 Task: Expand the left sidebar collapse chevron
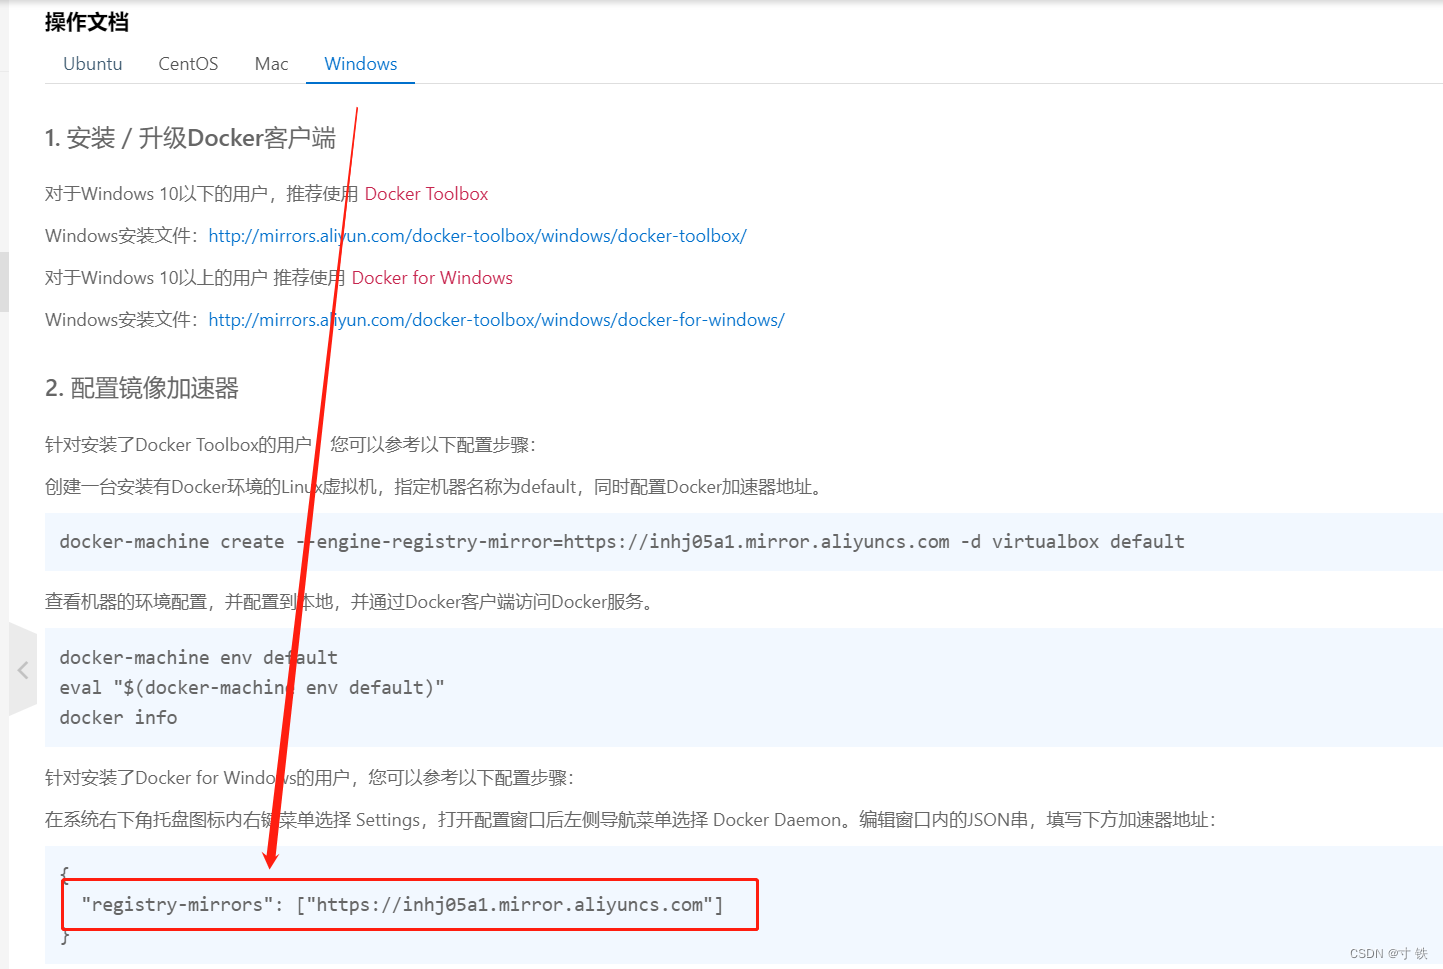click(x=23, y=670)
